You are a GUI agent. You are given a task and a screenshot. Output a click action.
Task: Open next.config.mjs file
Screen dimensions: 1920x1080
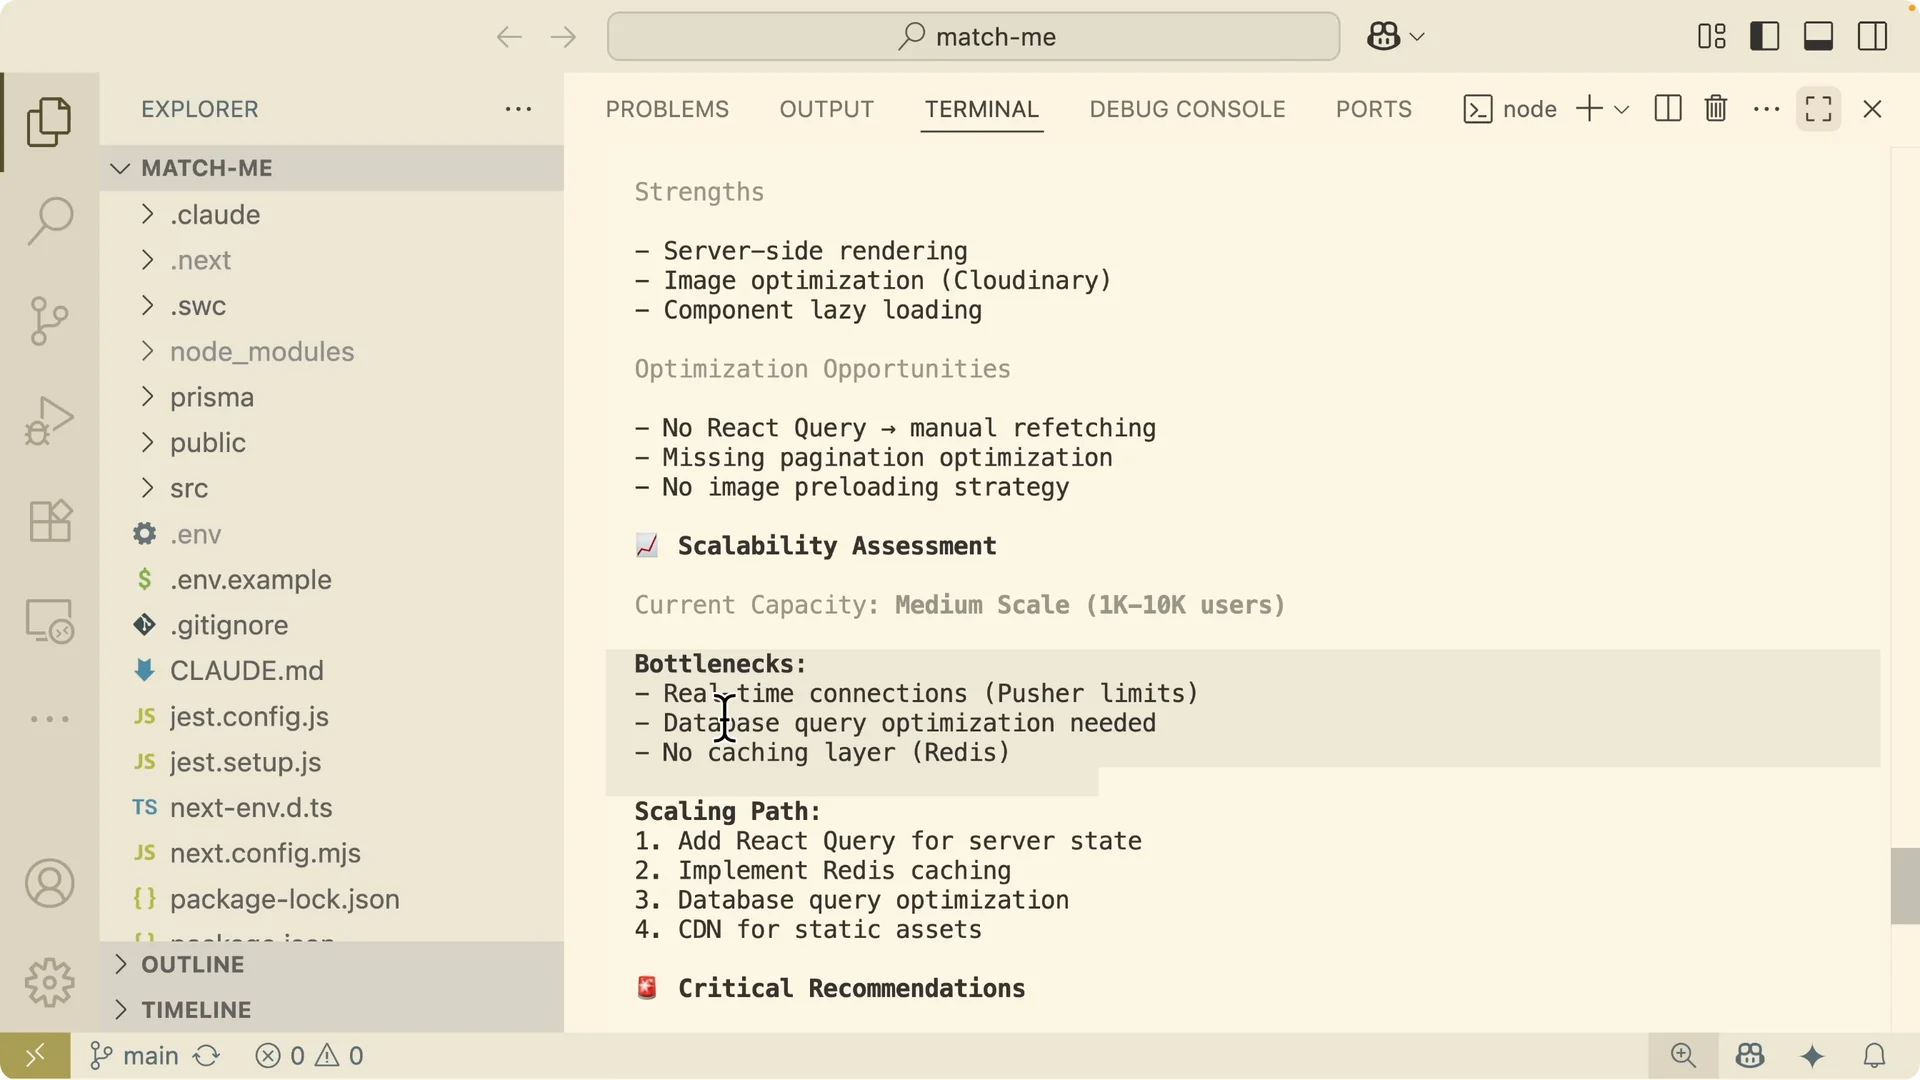click(x=332, y=853)
